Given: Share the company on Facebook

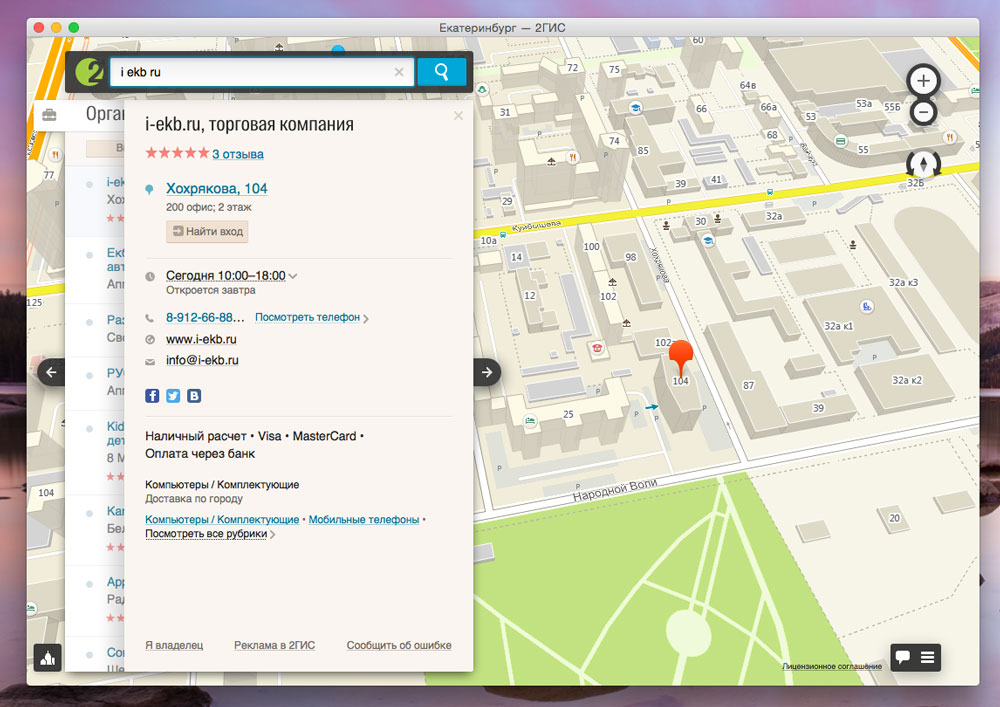Looking at the screenshot, I should point(153,396).
